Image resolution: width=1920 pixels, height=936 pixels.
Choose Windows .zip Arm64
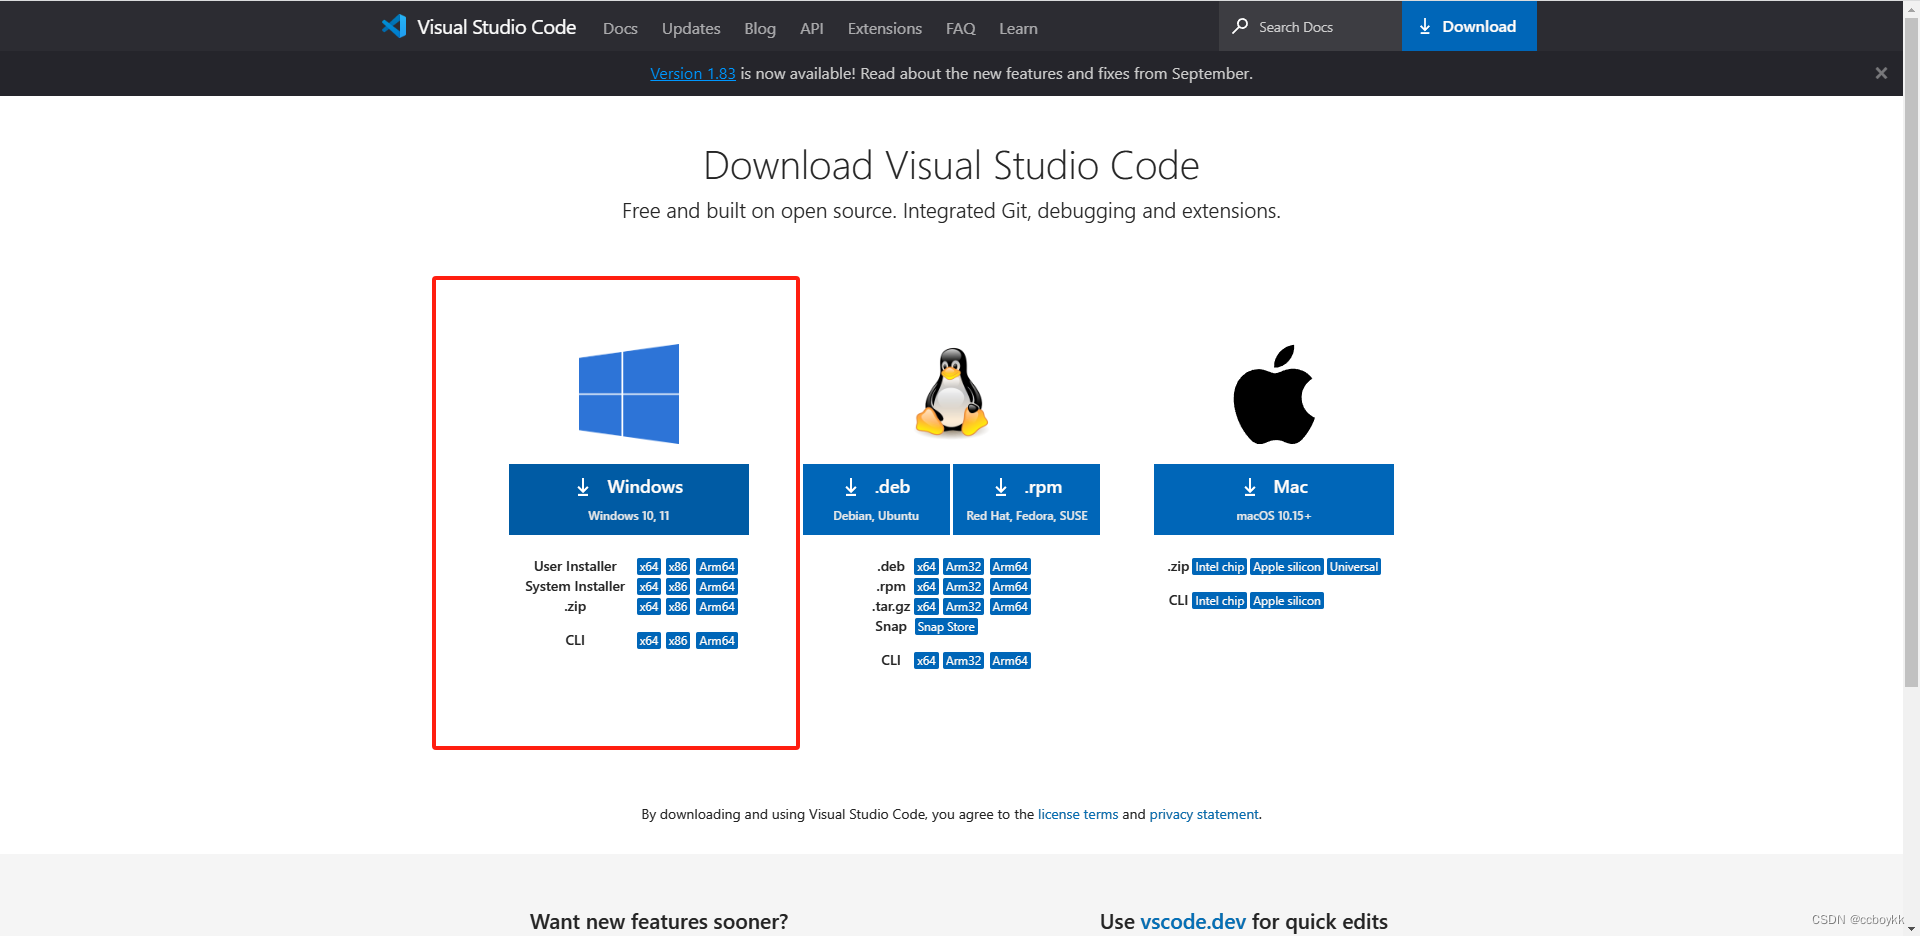(717, 607)
